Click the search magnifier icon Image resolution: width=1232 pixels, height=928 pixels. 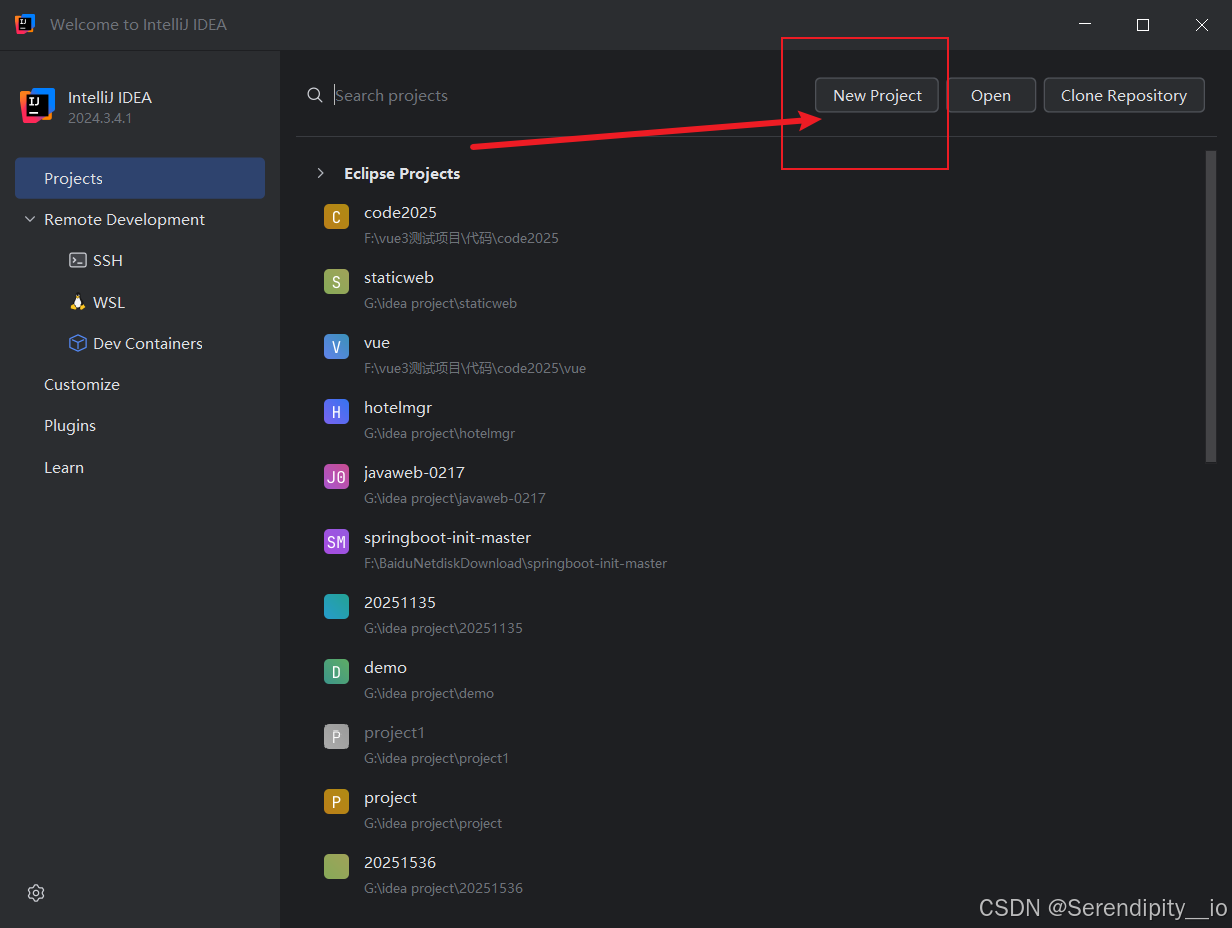(315, 95)
